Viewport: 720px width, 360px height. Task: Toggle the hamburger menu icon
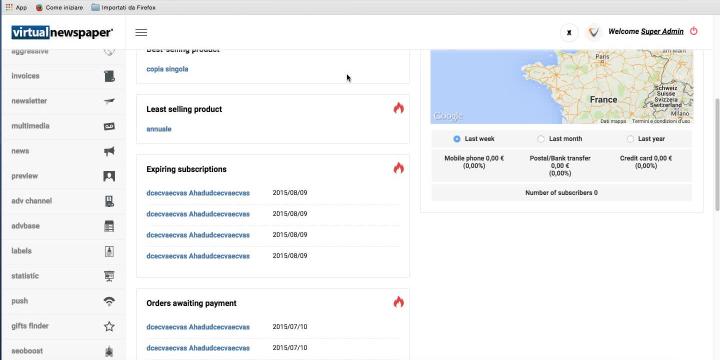141,33
